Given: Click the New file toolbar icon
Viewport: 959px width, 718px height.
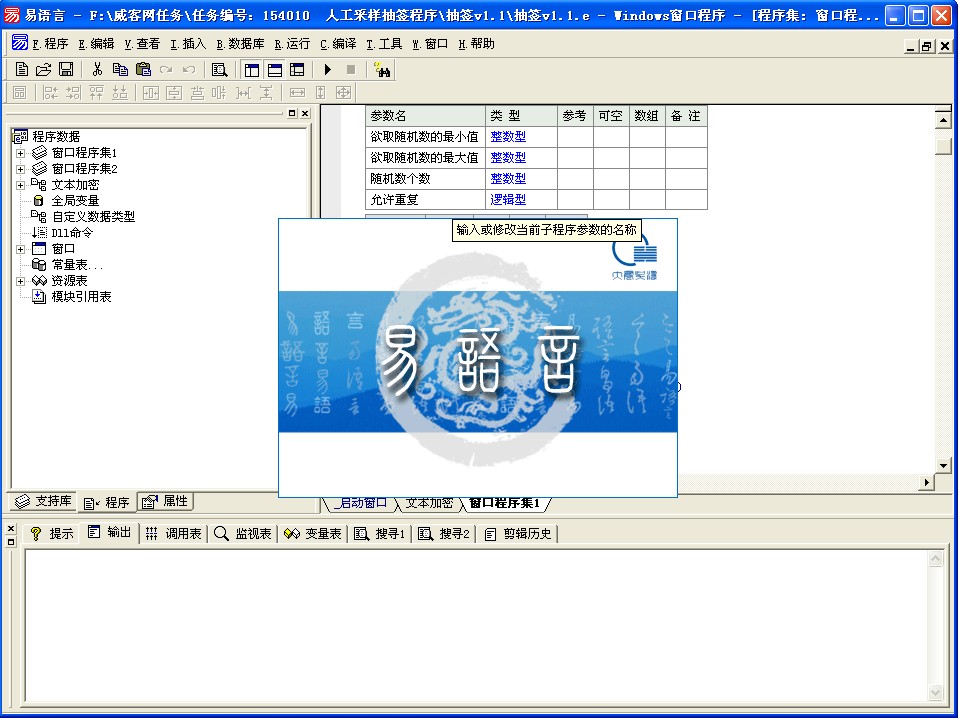Looking at the screenshot, I should coord(22,70).
